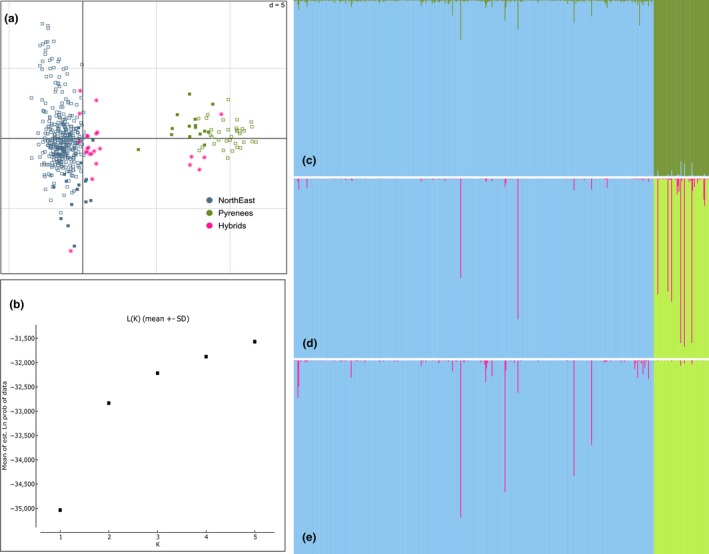Select the NorthEast legend label

pyautogui.click(x=236, y=200)
